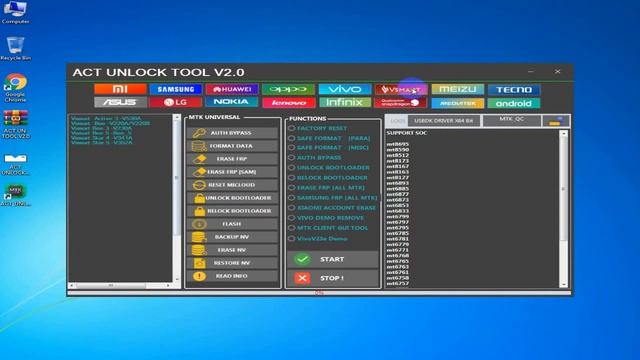The height and width of the screenshot is (360, 640).
Task: Click the Restore NV button
Action: pos(232,263)
